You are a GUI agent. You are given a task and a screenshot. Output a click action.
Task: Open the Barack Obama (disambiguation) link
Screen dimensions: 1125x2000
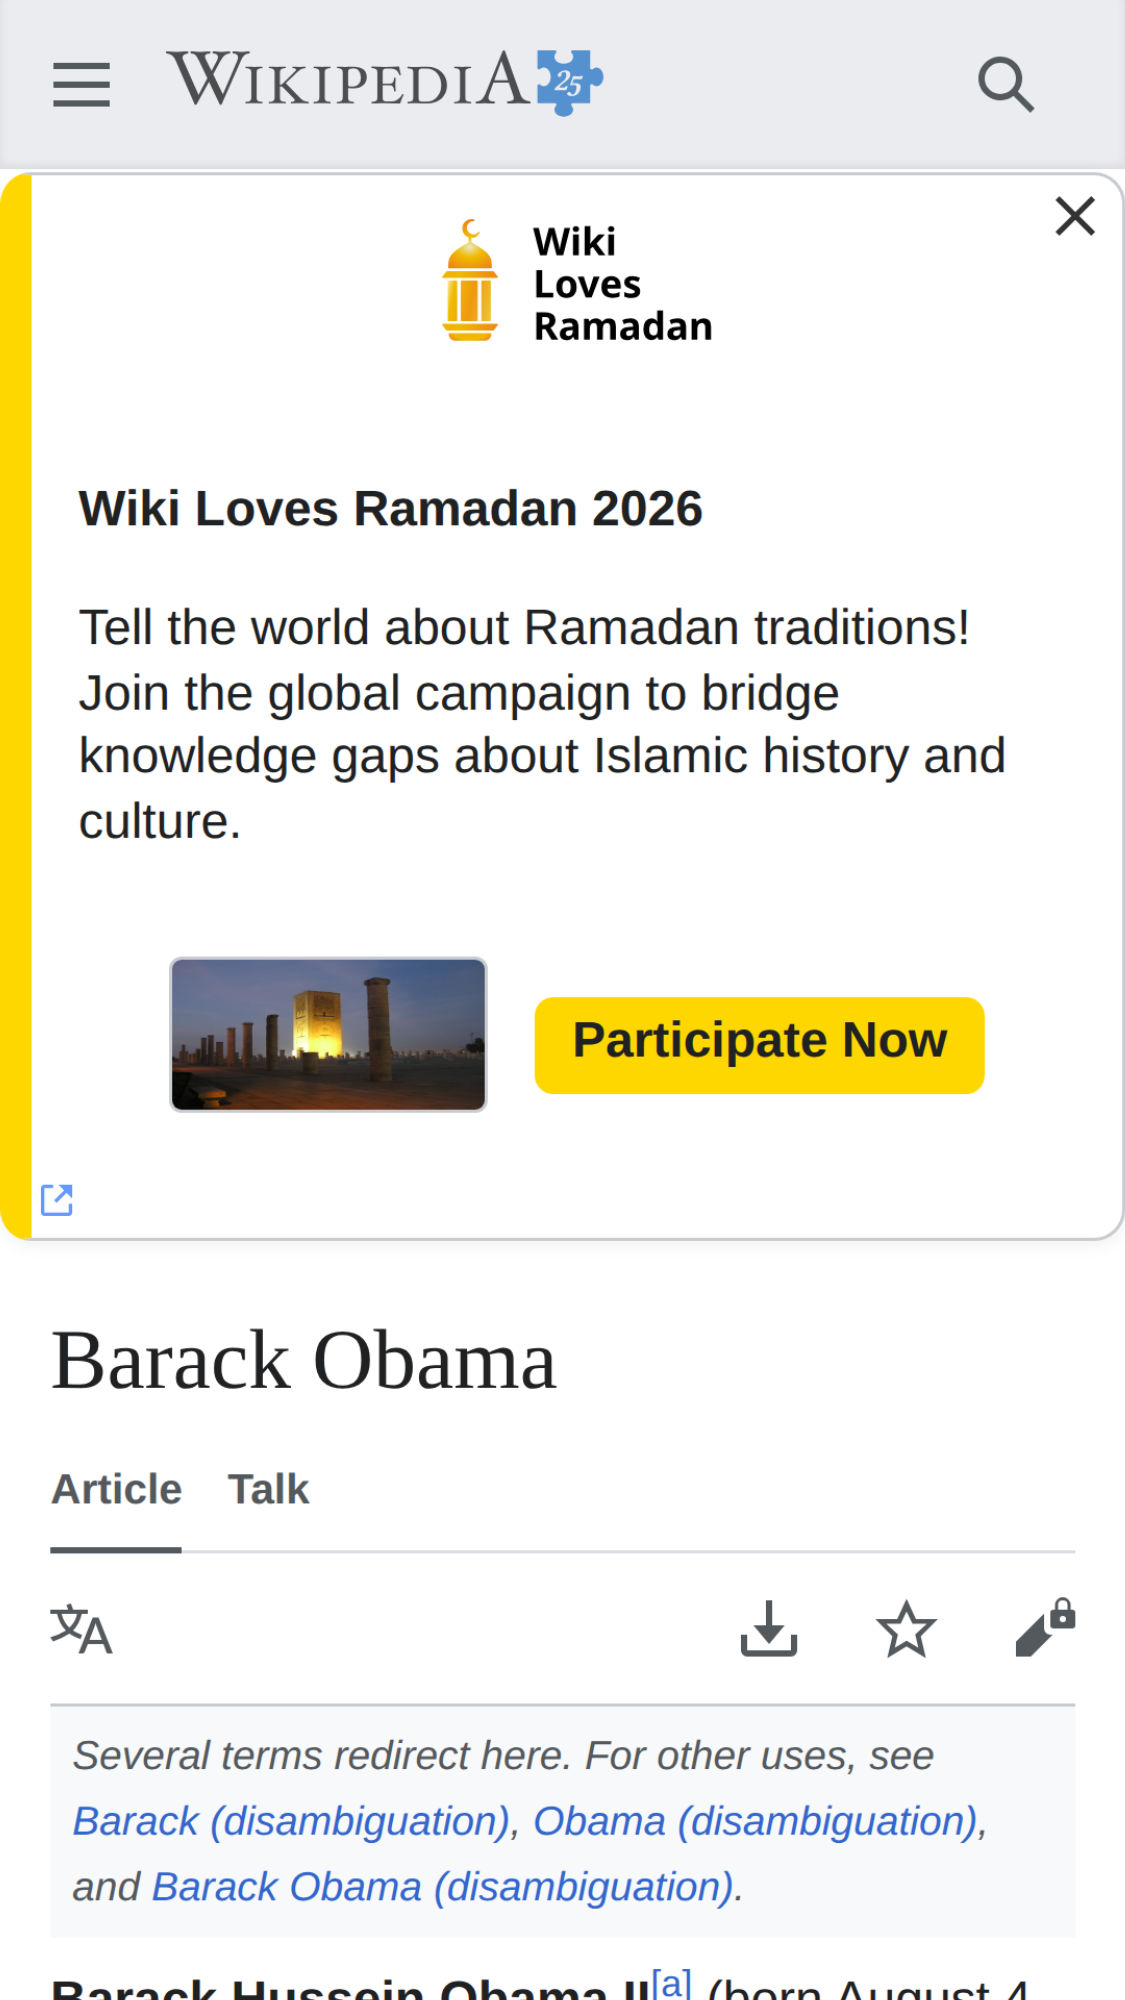tap(443, 1887)
